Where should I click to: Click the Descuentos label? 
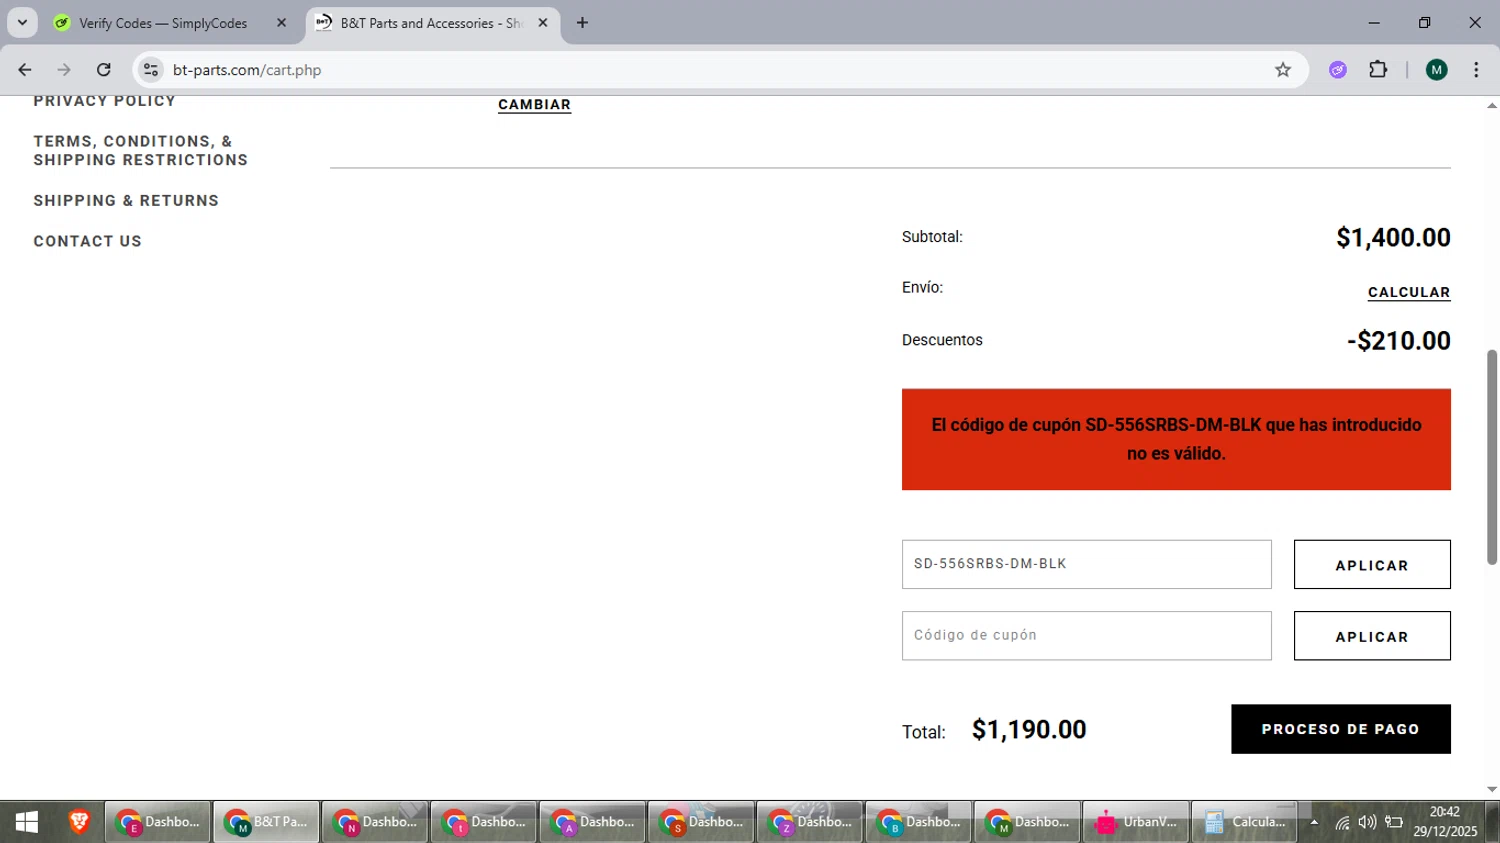(942, 340)
